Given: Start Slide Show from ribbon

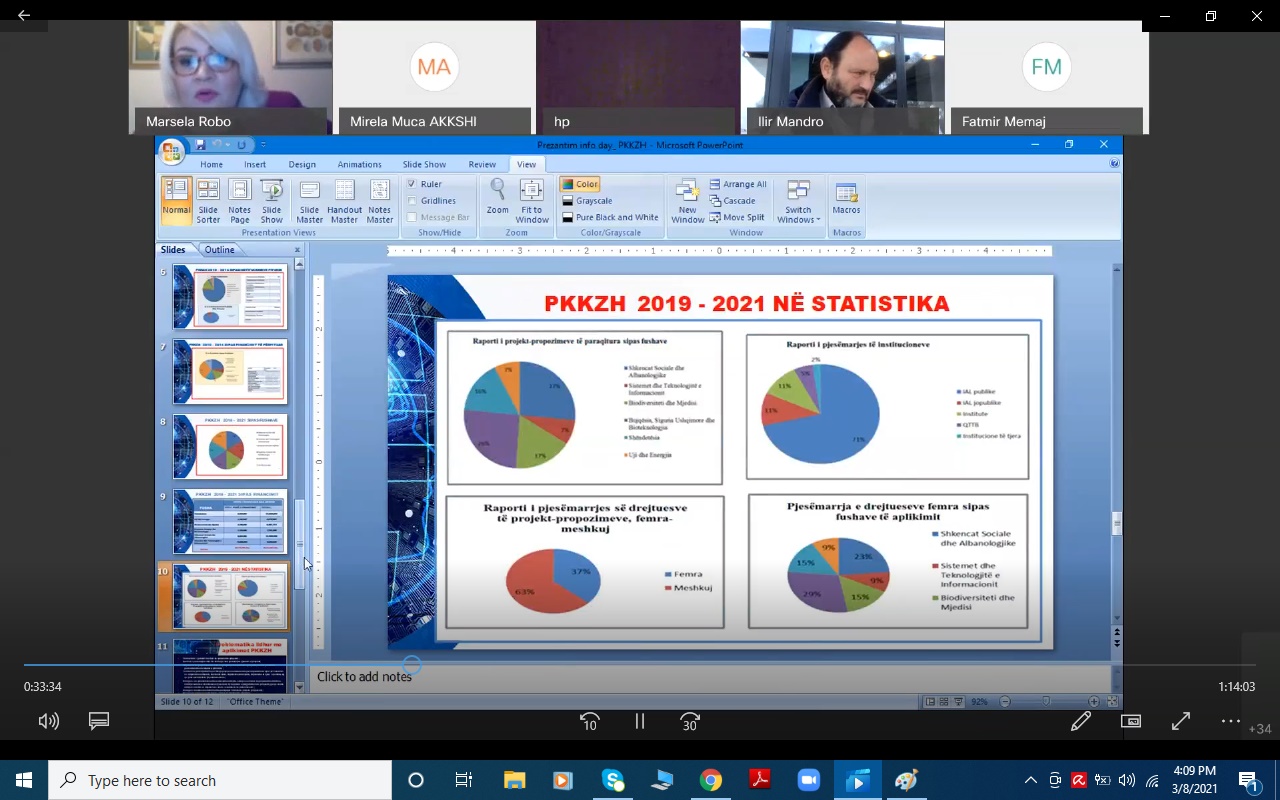Looking at the screenshot, I should pyautogui.click(x=272, y=201).
